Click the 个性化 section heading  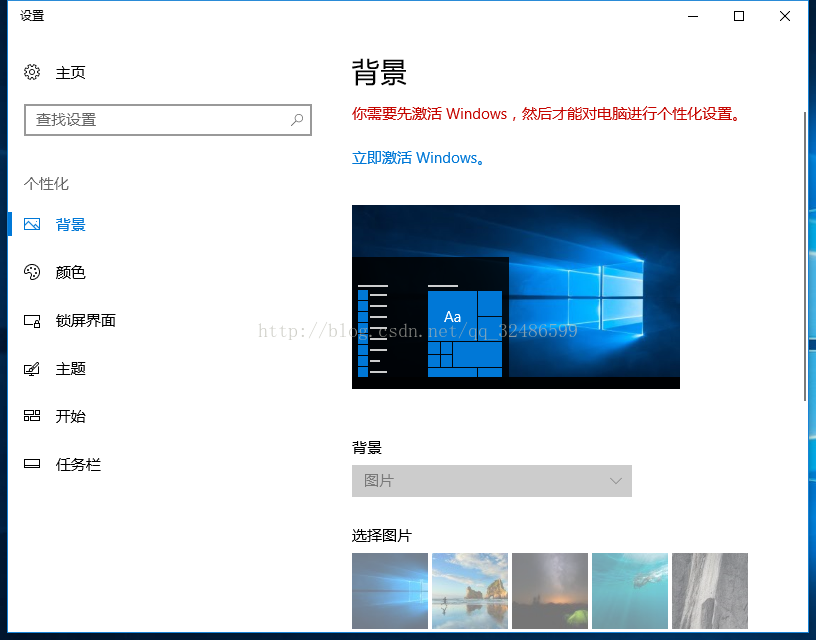tap(46, 184)
